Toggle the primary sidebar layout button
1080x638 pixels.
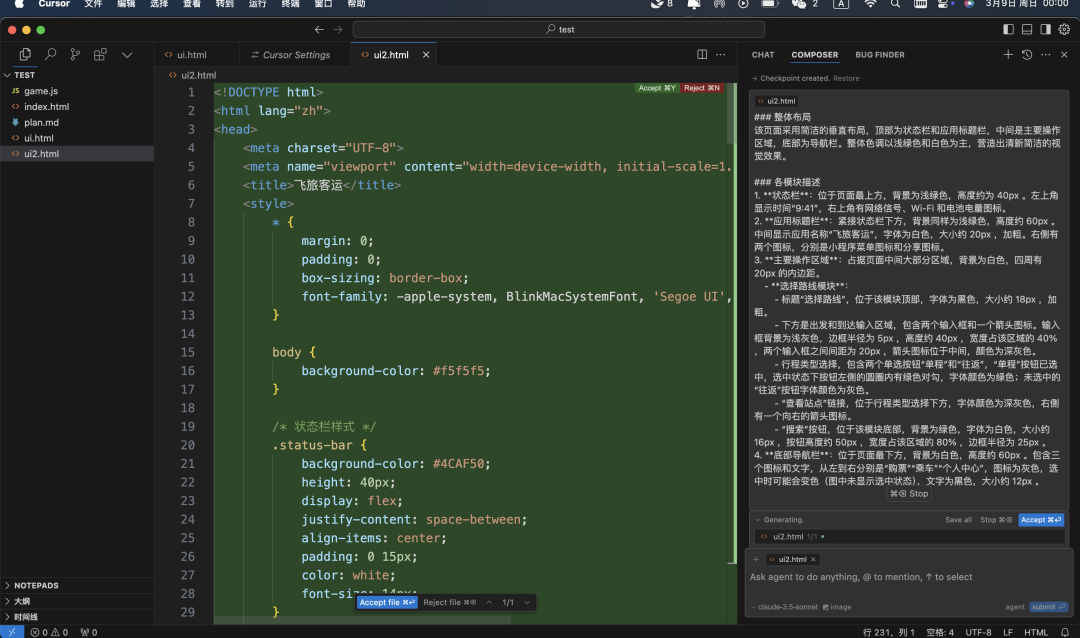click(x=1008, y=30)
